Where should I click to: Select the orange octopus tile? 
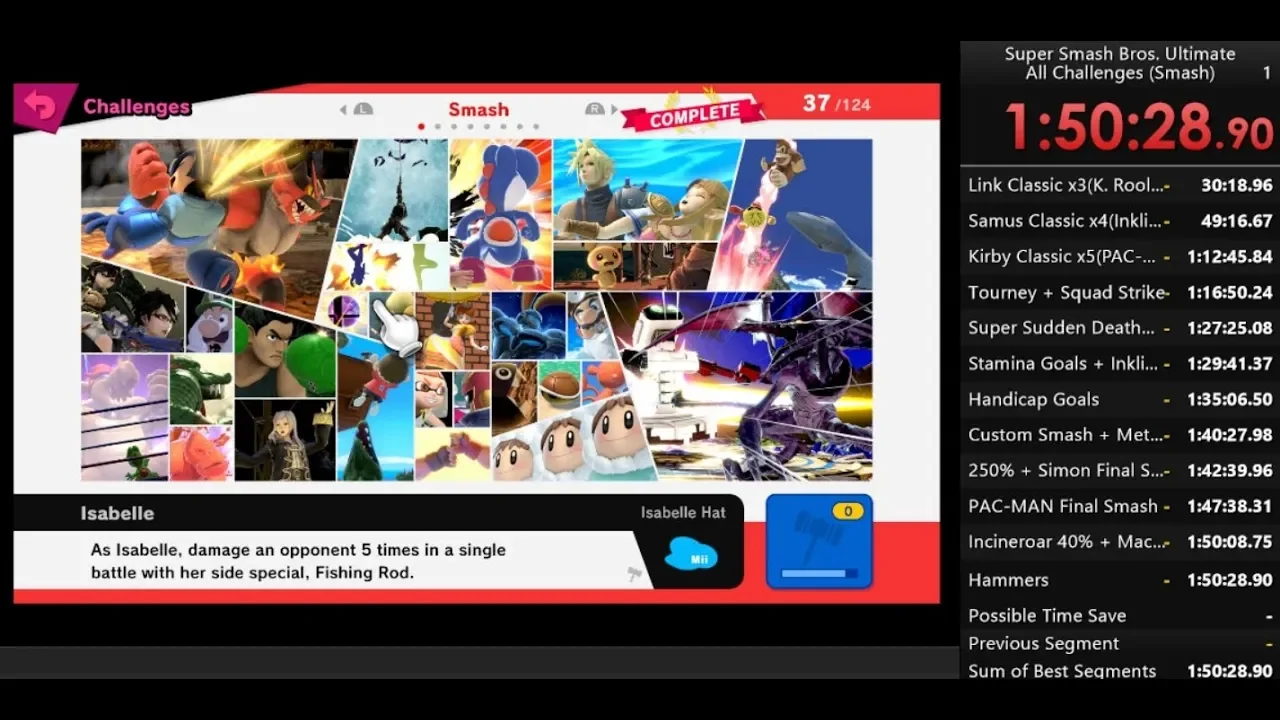pos(605,380)
